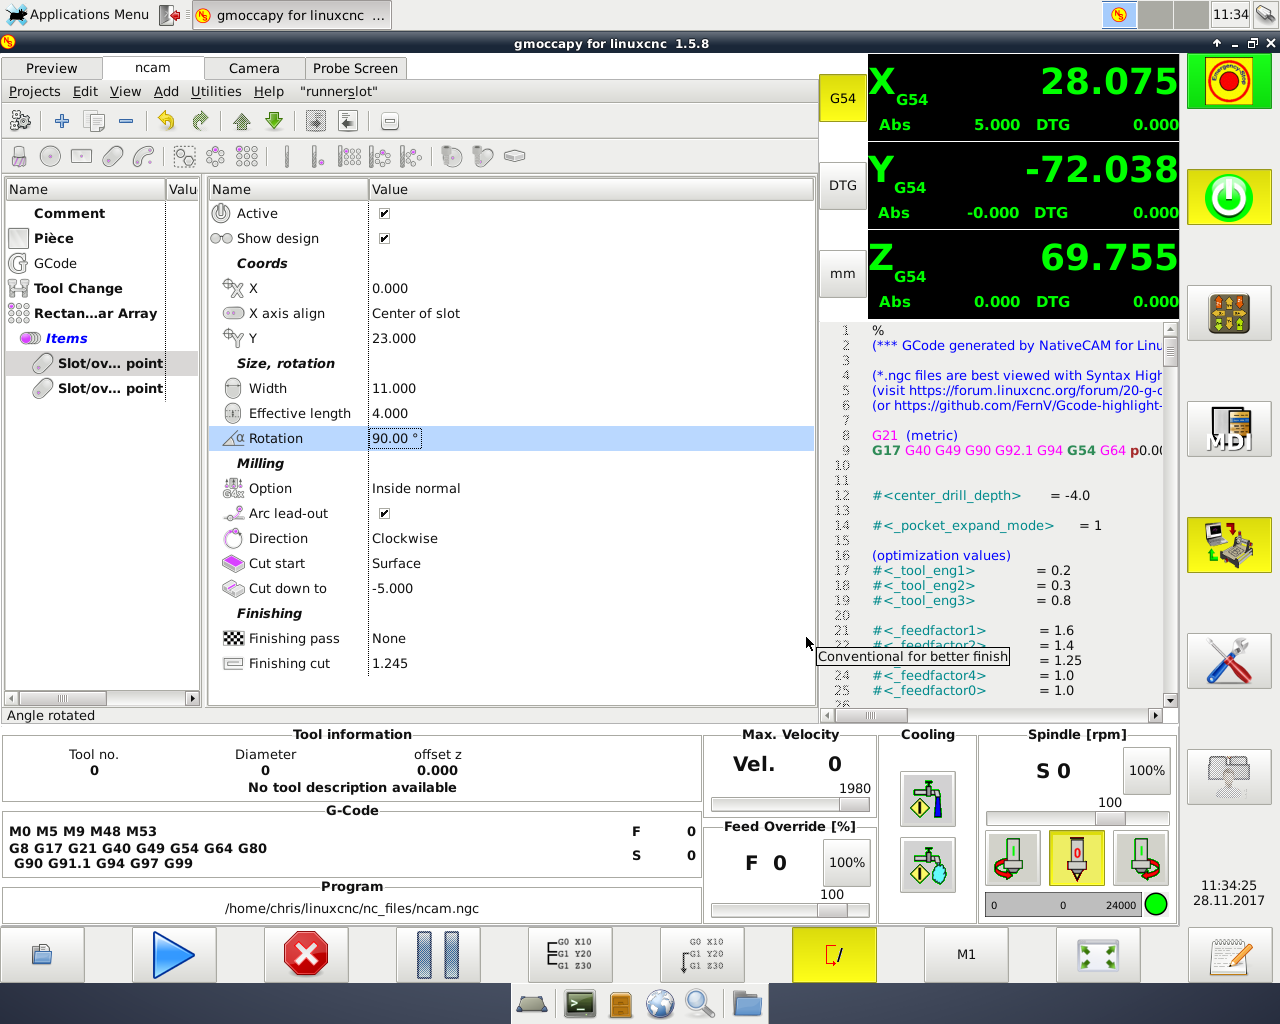Switch to the Camera tab

point(254,68)
